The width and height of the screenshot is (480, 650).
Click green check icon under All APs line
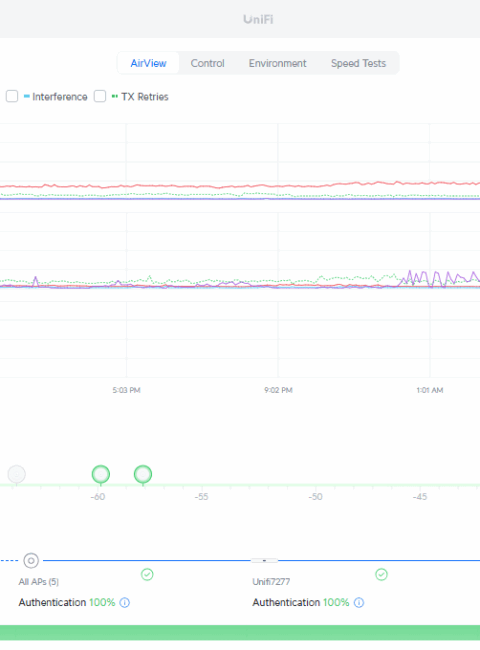[147, 574]
